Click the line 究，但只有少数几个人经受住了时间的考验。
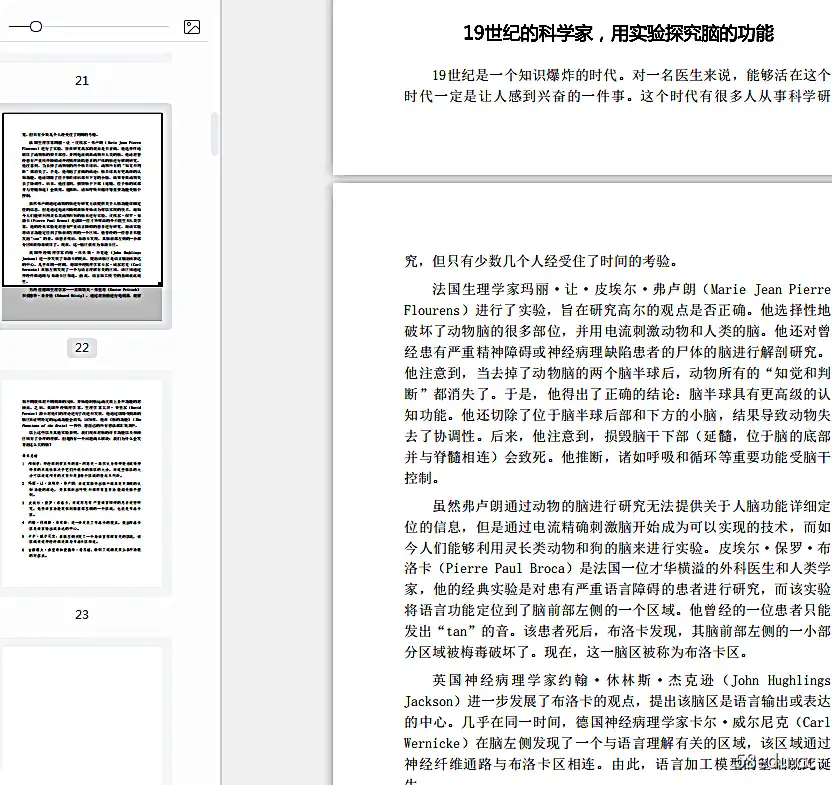The width and height of the screenshot is (832, 785). (542, 261)
